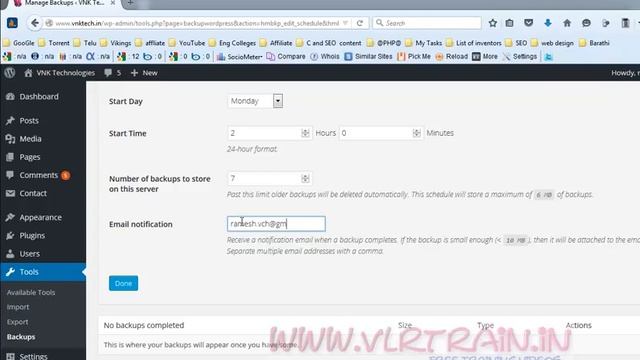Click the Pick Me toolbar item
Image resolution: width=640 pixels, height=360 pixels.
pos(414,57)
